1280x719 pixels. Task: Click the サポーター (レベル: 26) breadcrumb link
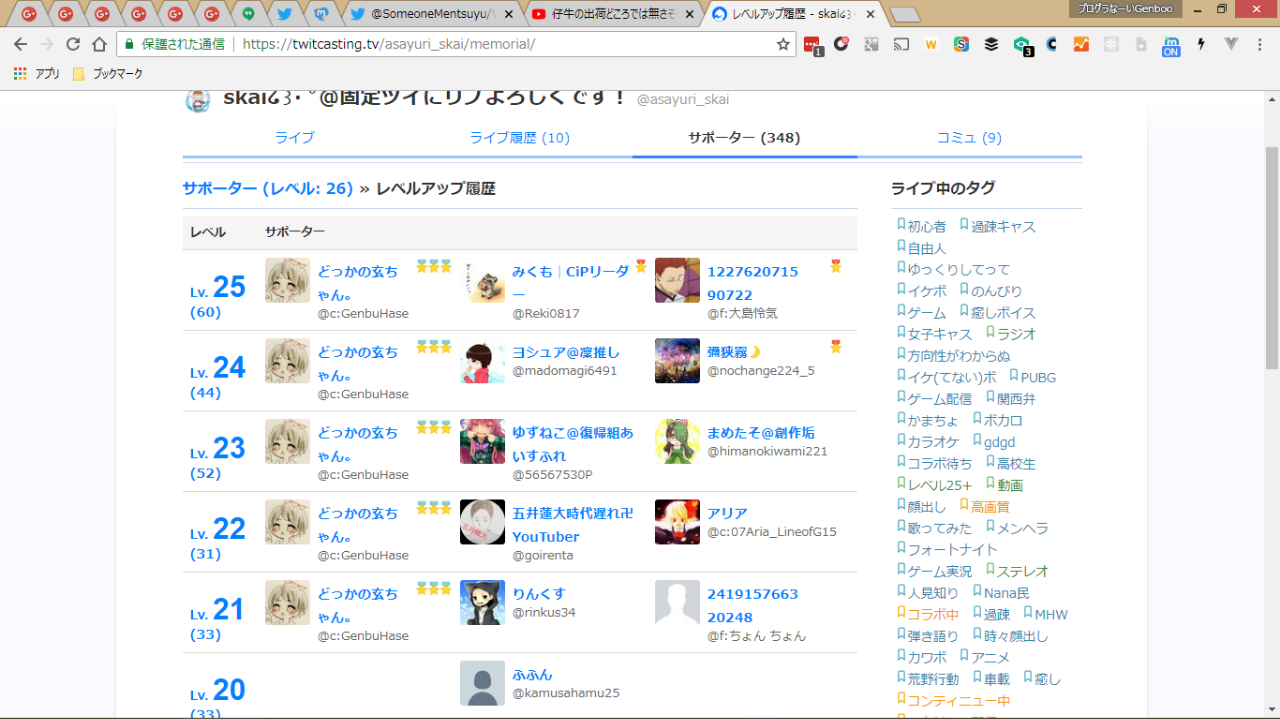pos(268,188)
